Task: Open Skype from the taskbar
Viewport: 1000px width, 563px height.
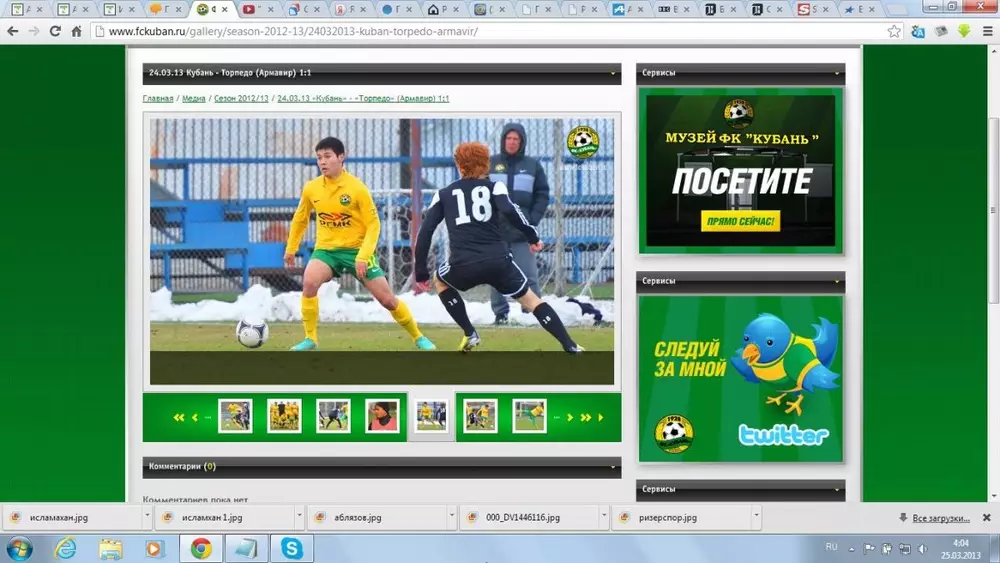Action: [x=292, y=548]
